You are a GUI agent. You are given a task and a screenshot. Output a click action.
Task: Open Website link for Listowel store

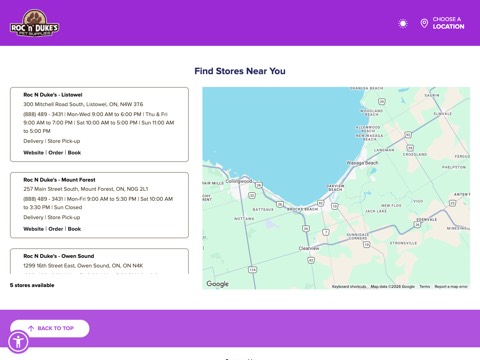pos(33,153)
